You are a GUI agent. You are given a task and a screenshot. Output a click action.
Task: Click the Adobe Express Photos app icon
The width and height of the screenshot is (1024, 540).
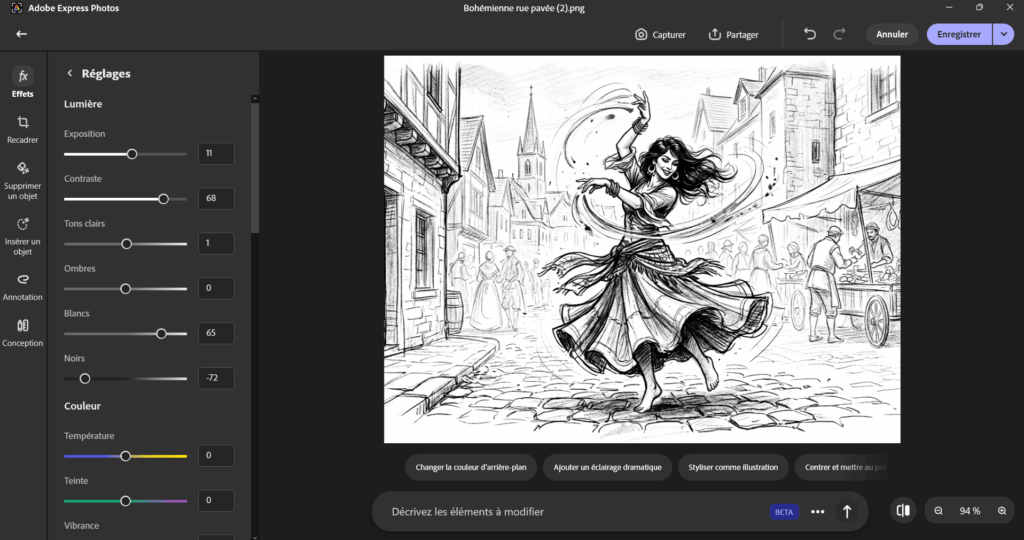[17, 8]
